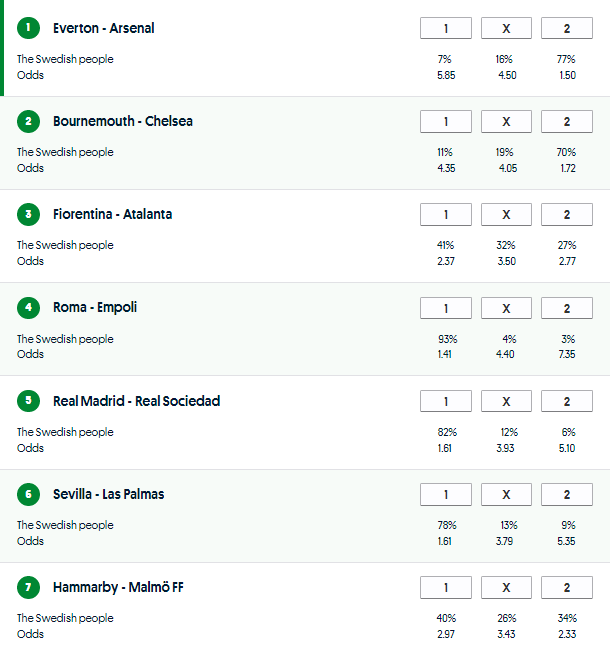The height and width of the screenshot is (654, 610).
Task: Choose 1 for Bournemouth - Chelsea match
Action: pyautogui.click(x=446, y=121)
